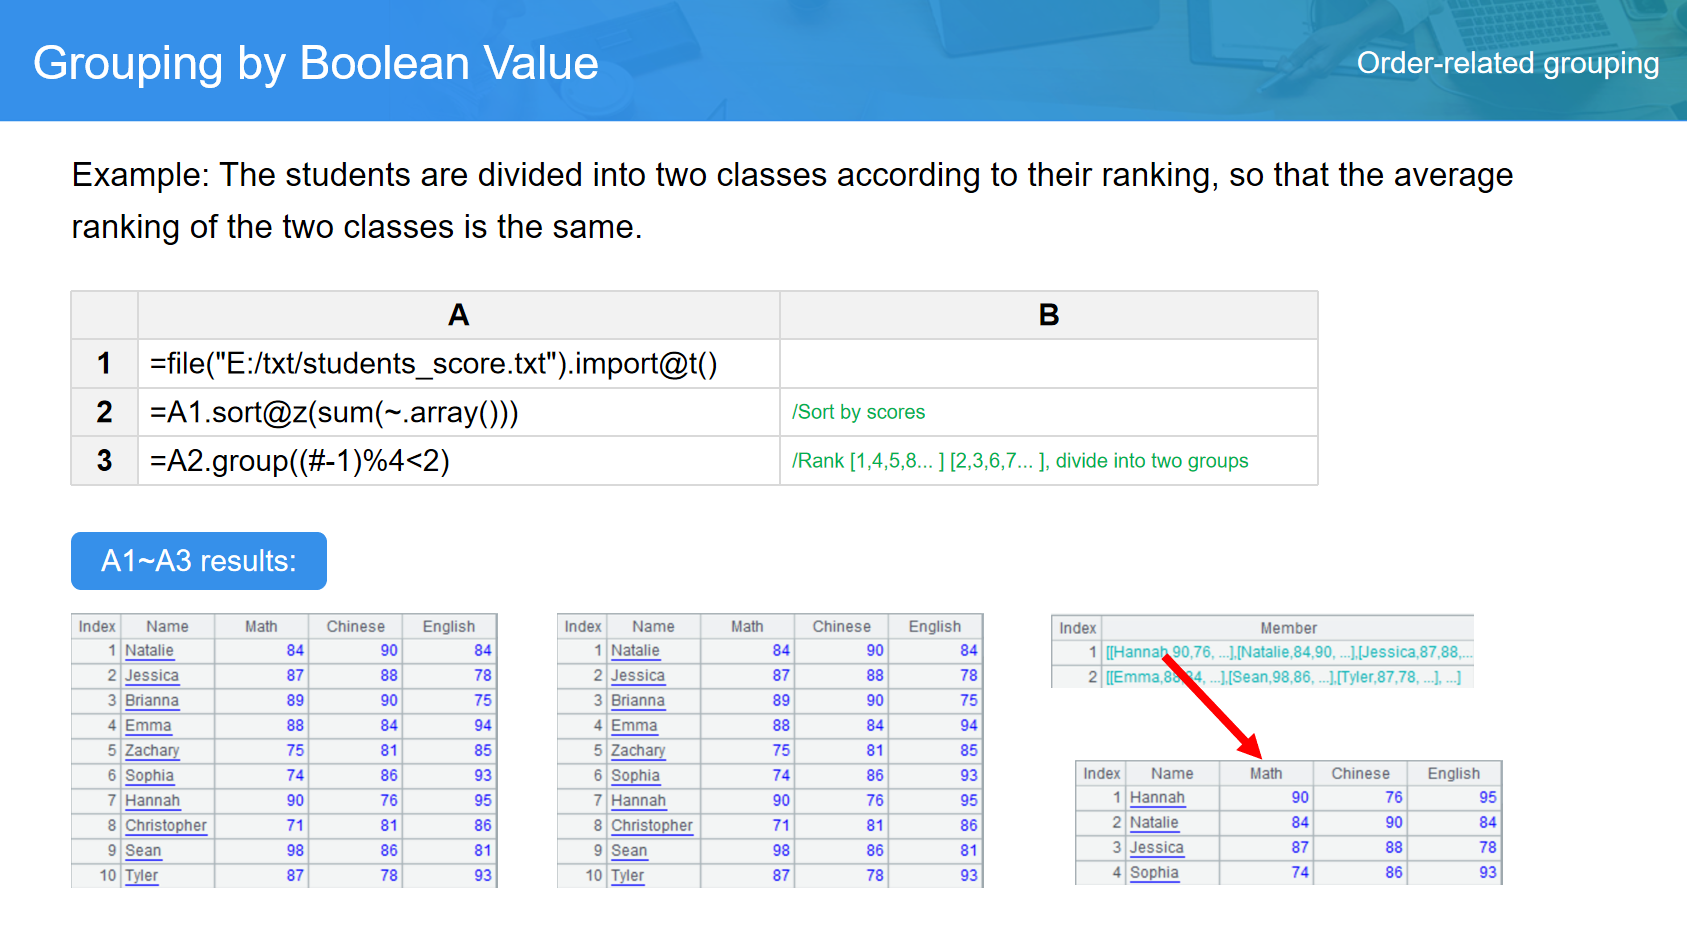This screenshot has height=949, width=1687.
Task: Click the "Grouping by Boolean Value" title
Action: coord(315,63)
